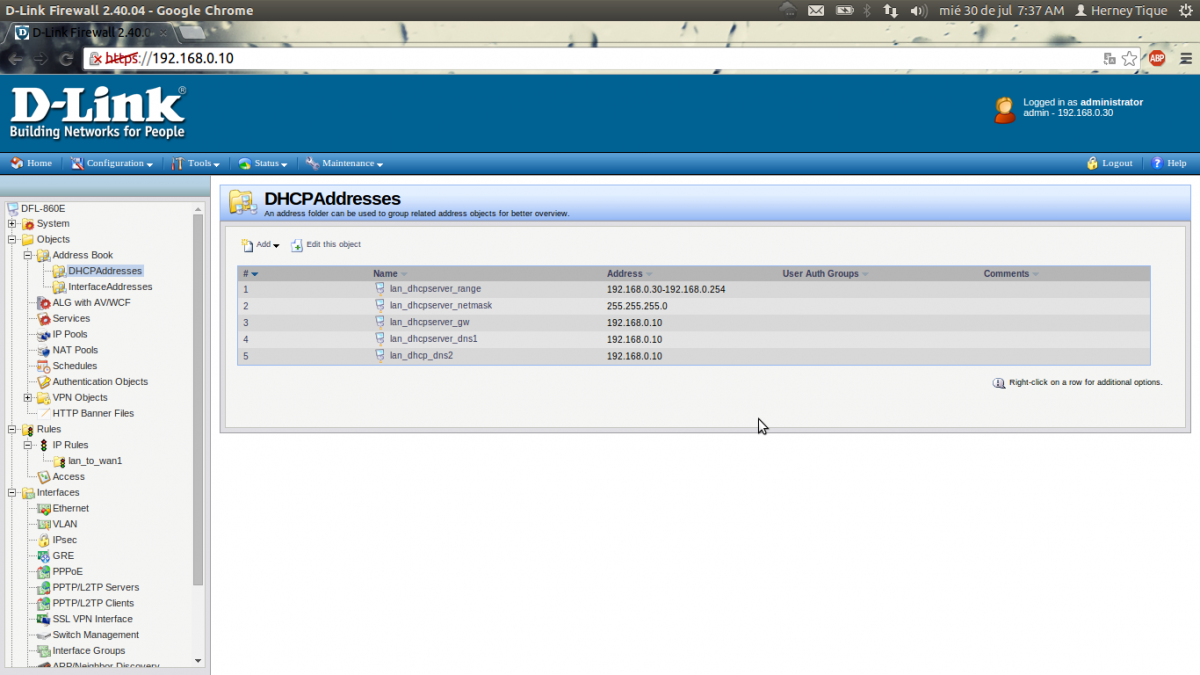Click the Logout link
This screenshot has height=675, width=1200.
pos(1109,163)
